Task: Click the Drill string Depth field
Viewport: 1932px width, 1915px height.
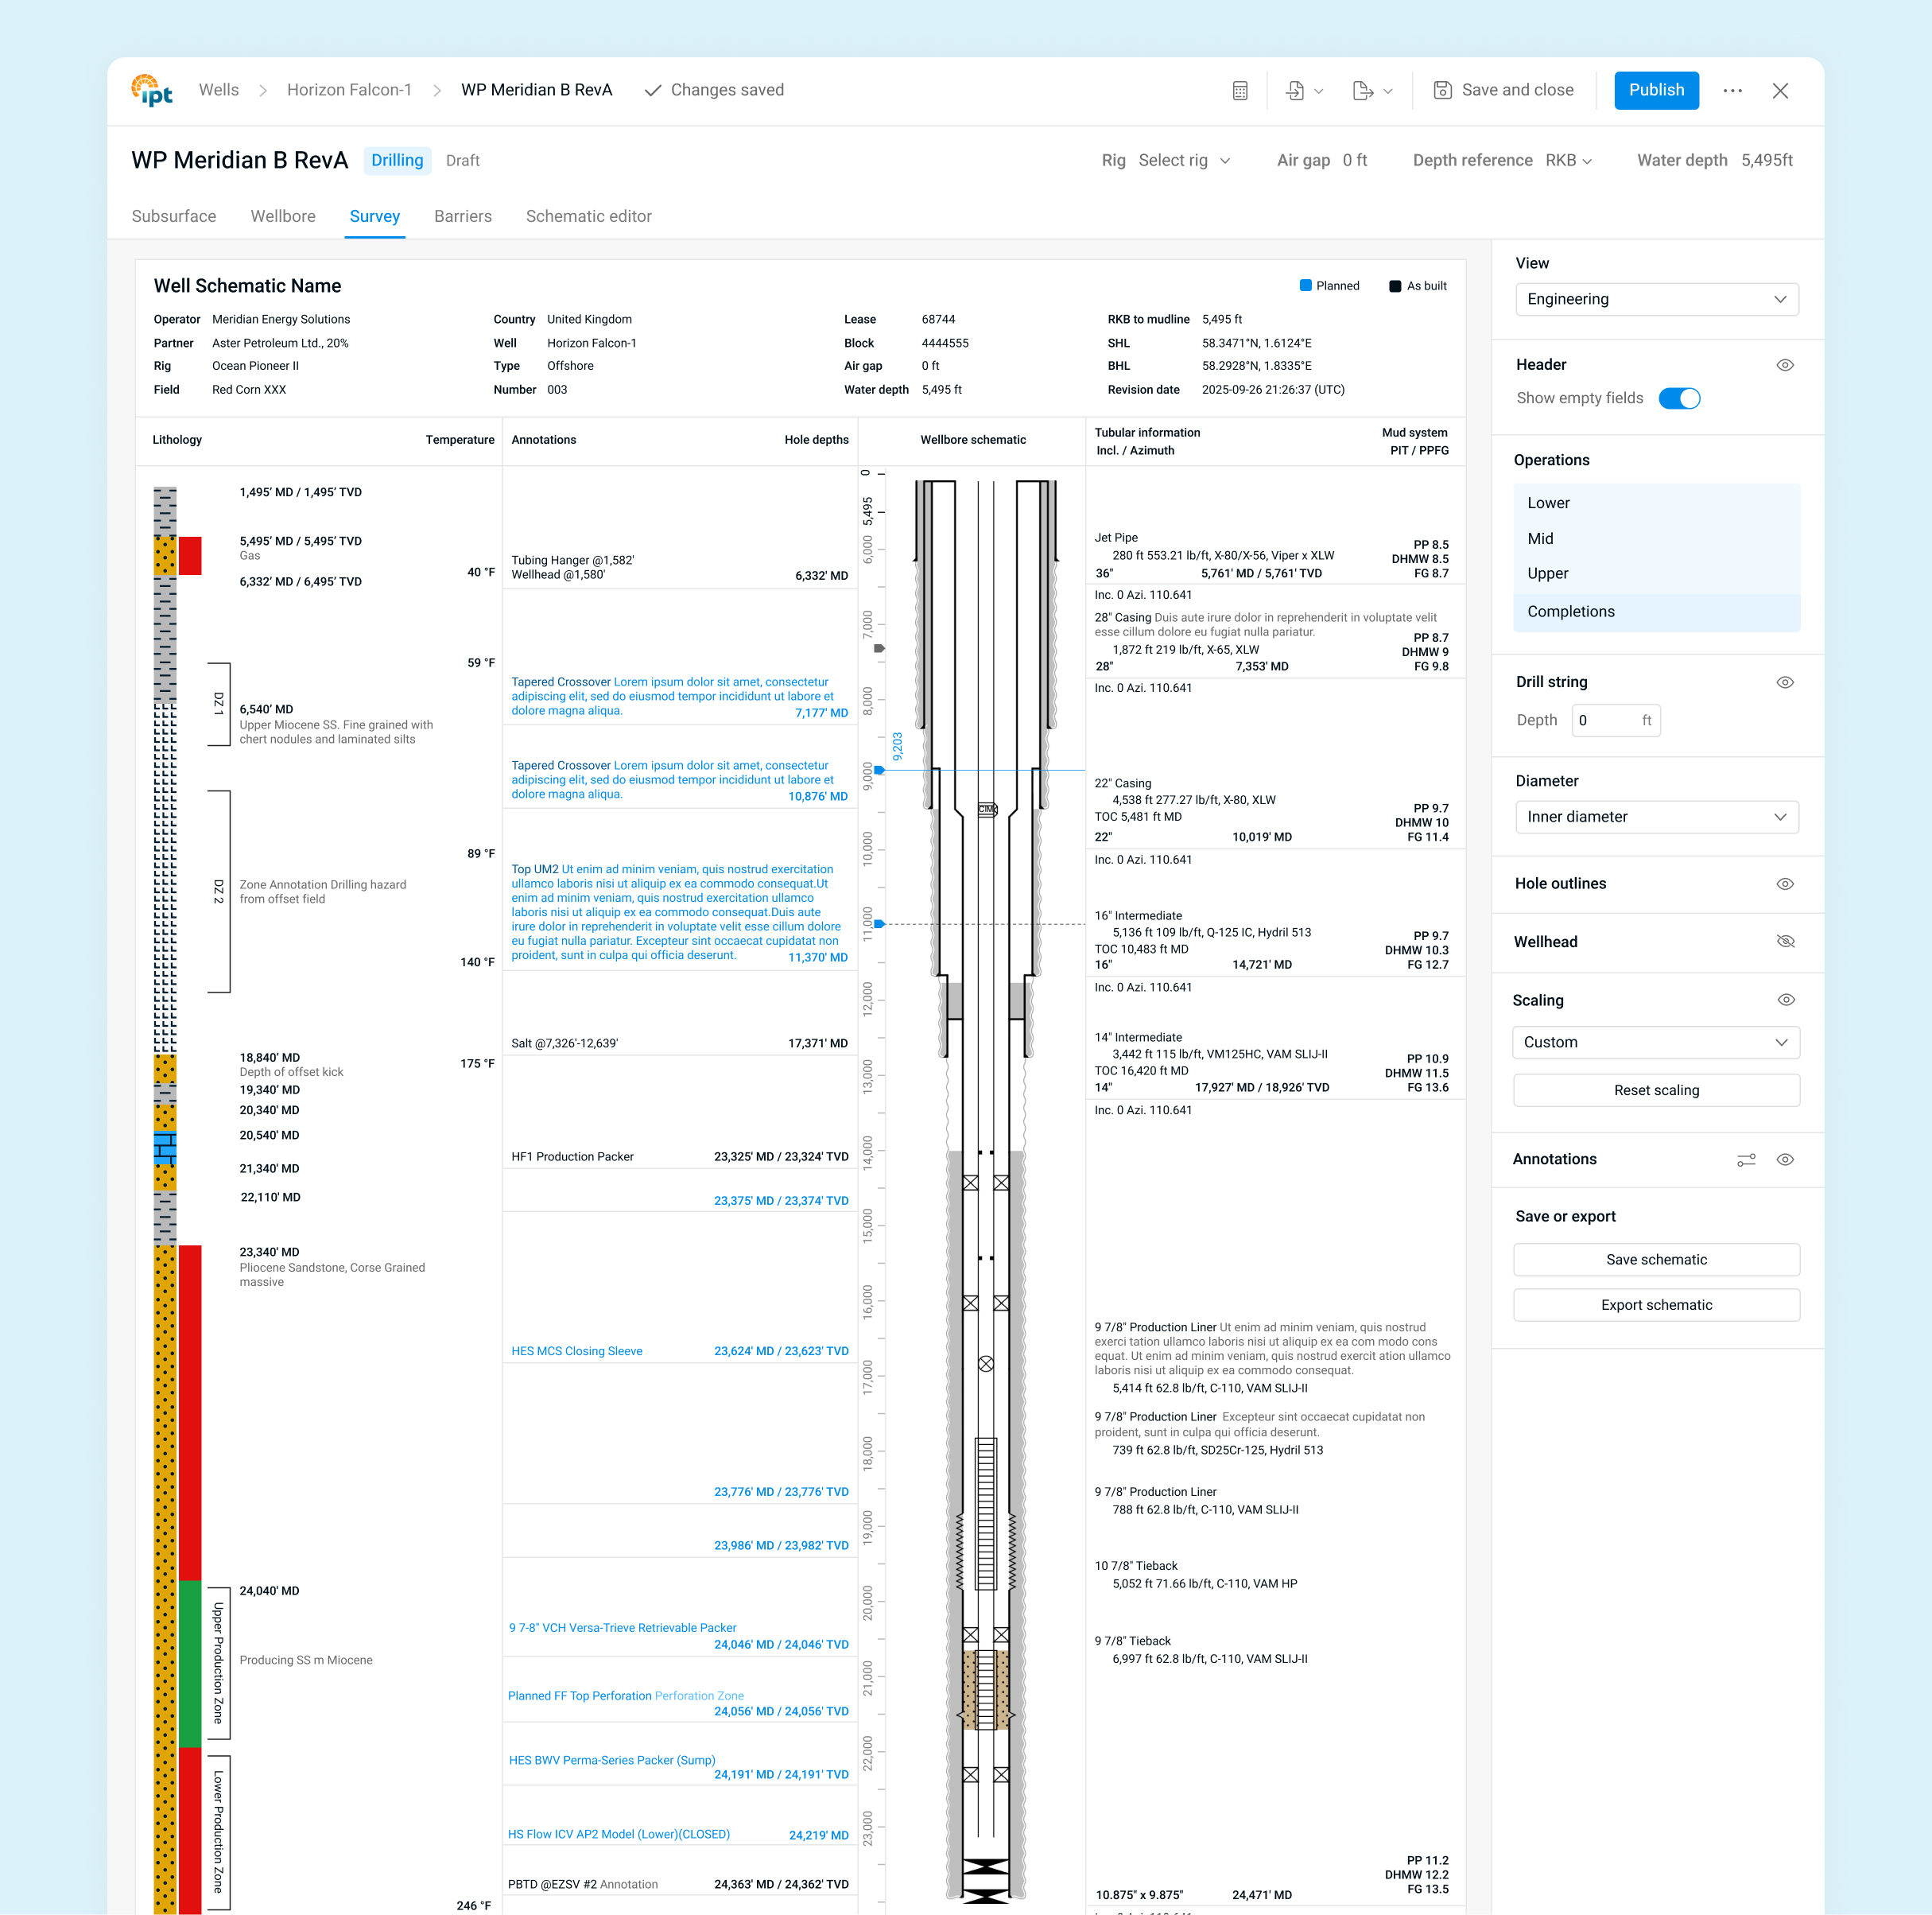Action: 1606,720
